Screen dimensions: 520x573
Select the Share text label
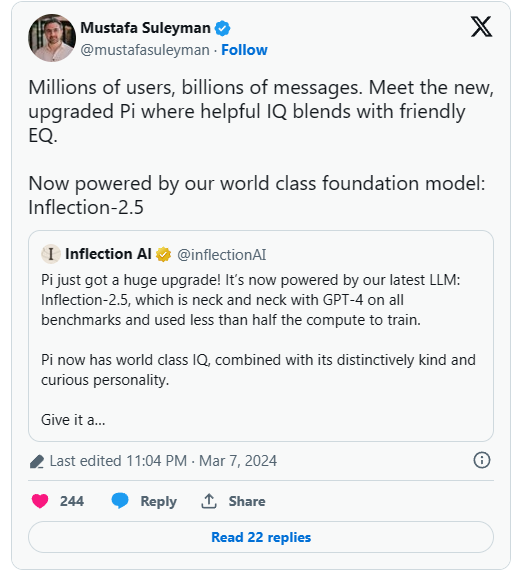[x=247, y=501]
